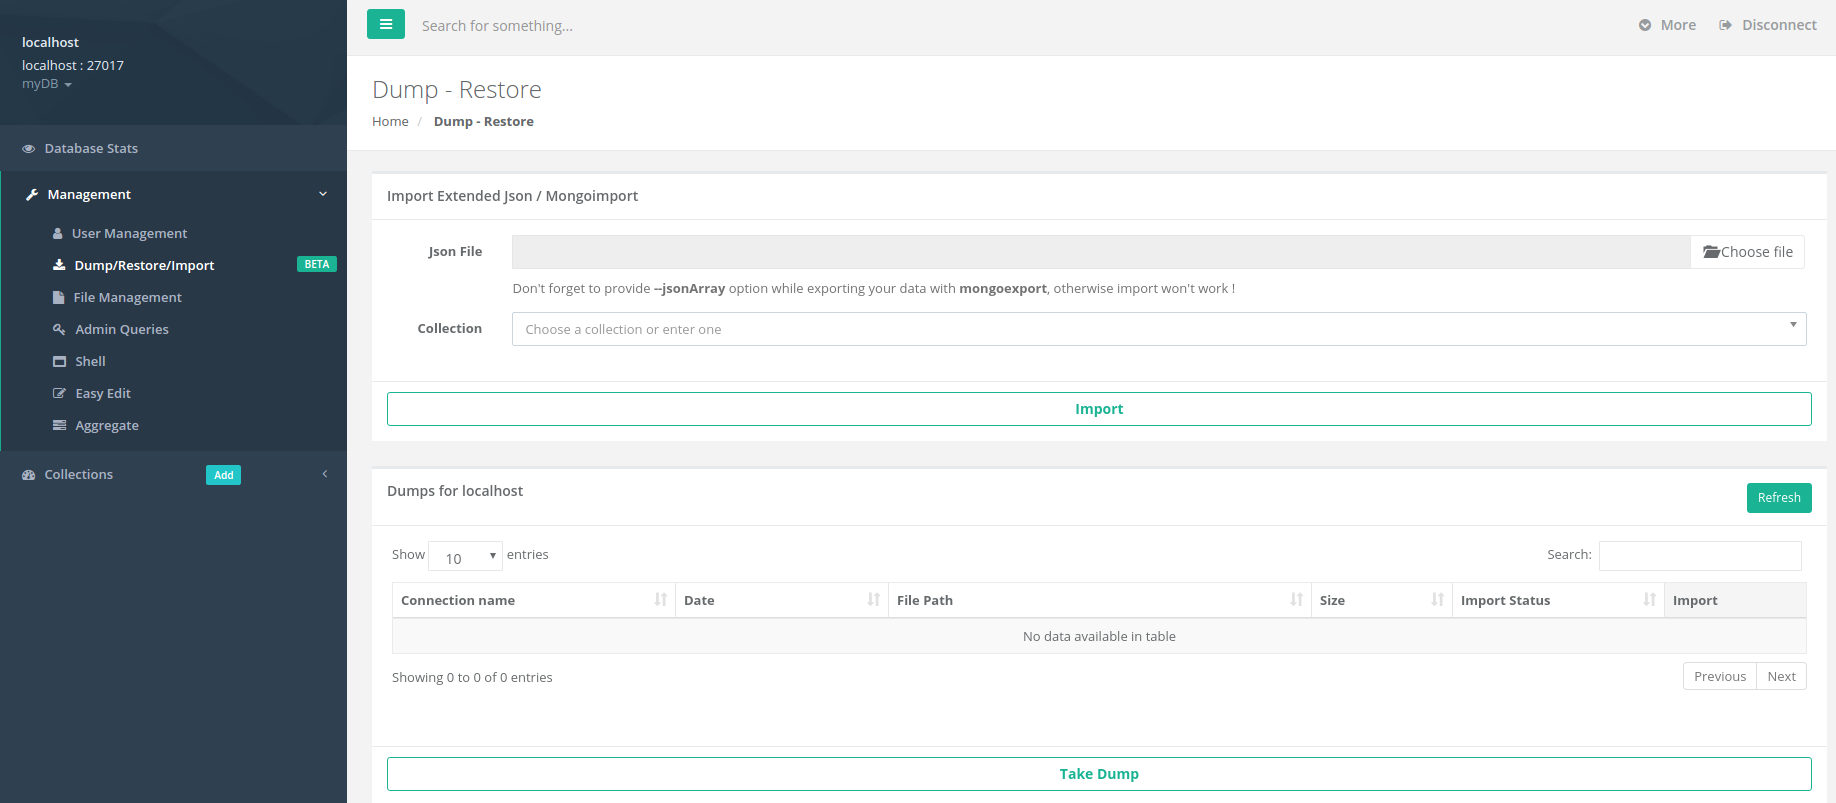Sort table by Size column
This screenshot has width=1836, height=803.
coord(1381,600)
